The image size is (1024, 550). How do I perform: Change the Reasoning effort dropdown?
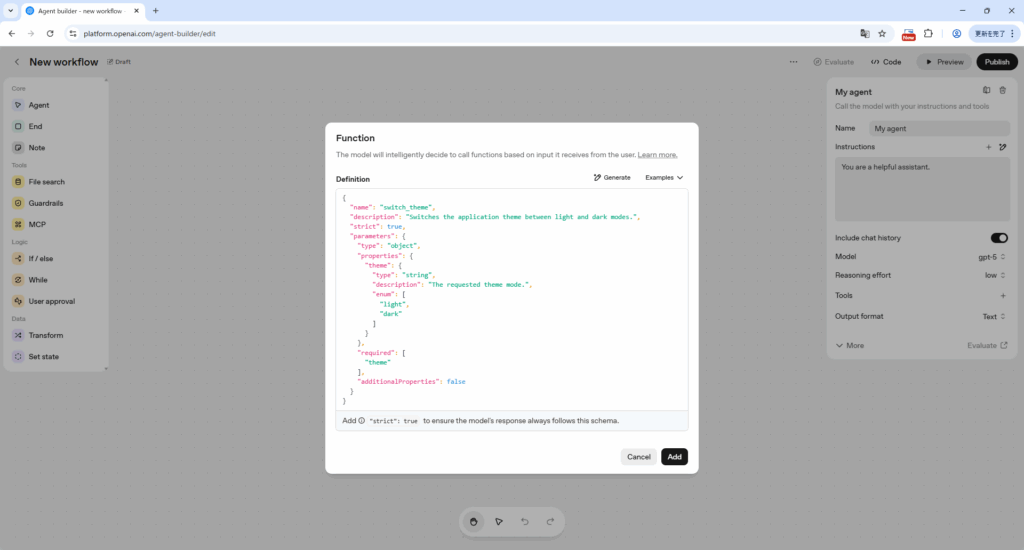pos(994,275)
